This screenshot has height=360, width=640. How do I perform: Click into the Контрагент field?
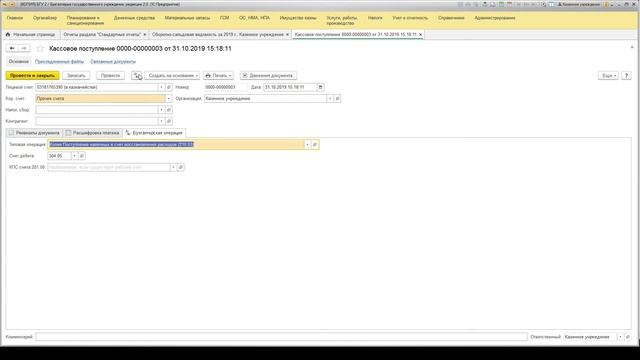pyautogui.click(x=97, y=121)
